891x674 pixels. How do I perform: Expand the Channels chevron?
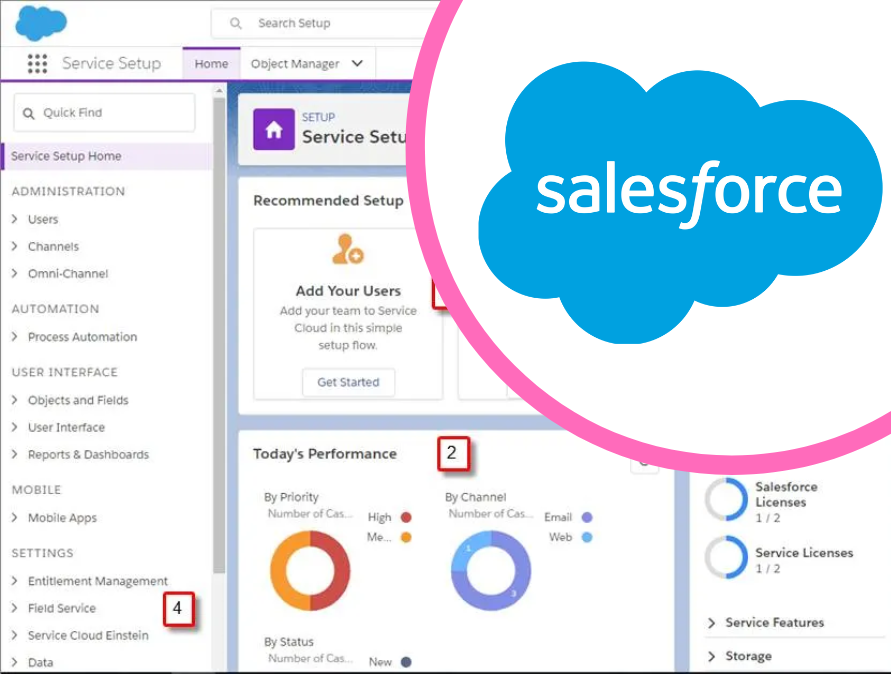[15, 246]
